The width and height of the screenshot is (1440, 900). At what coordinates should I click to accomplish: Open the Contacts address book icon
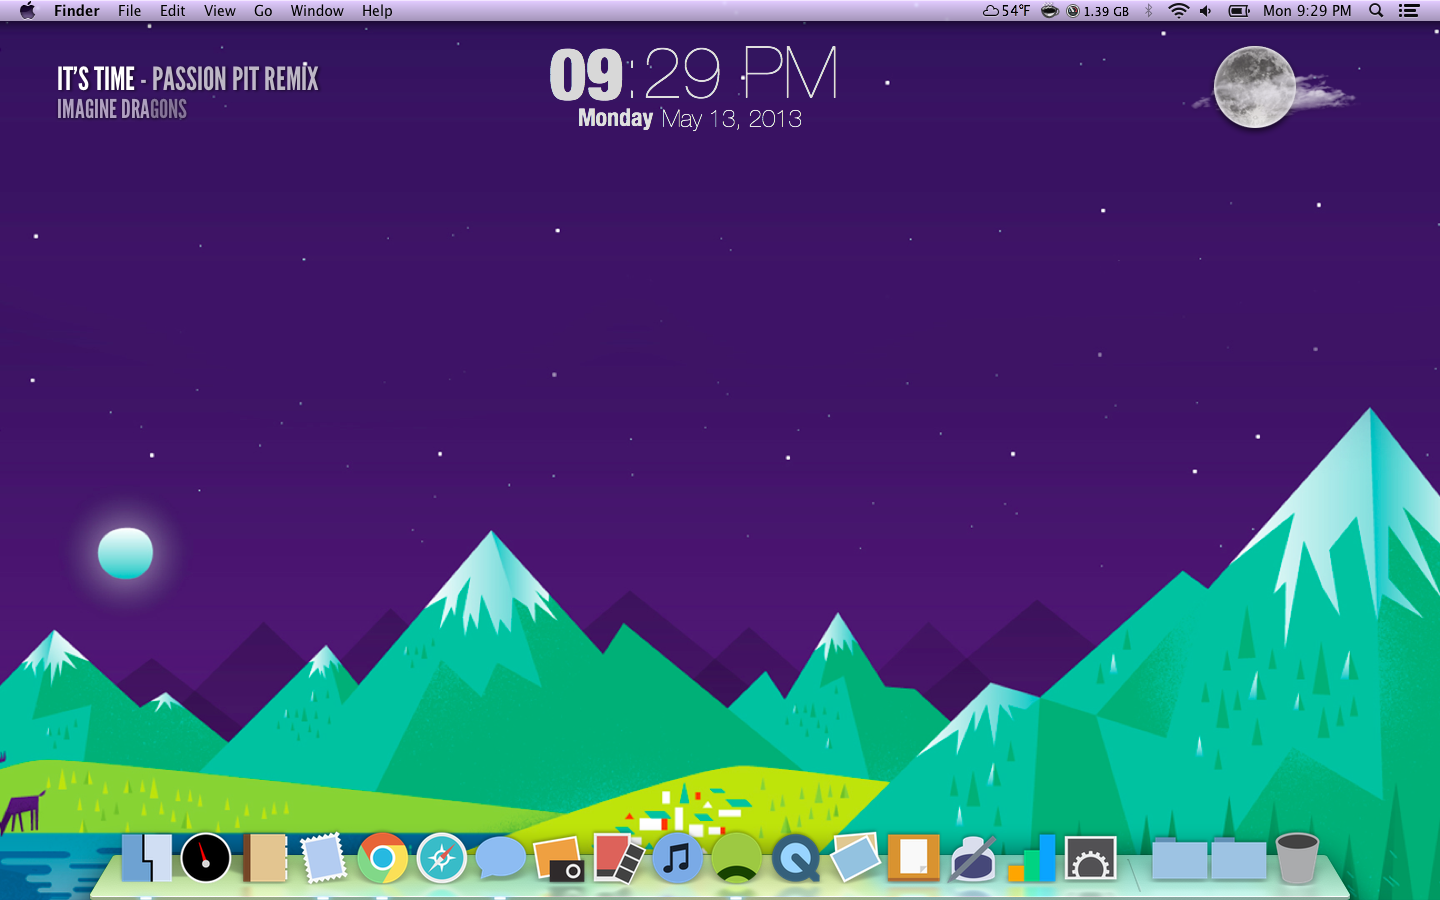265,858
